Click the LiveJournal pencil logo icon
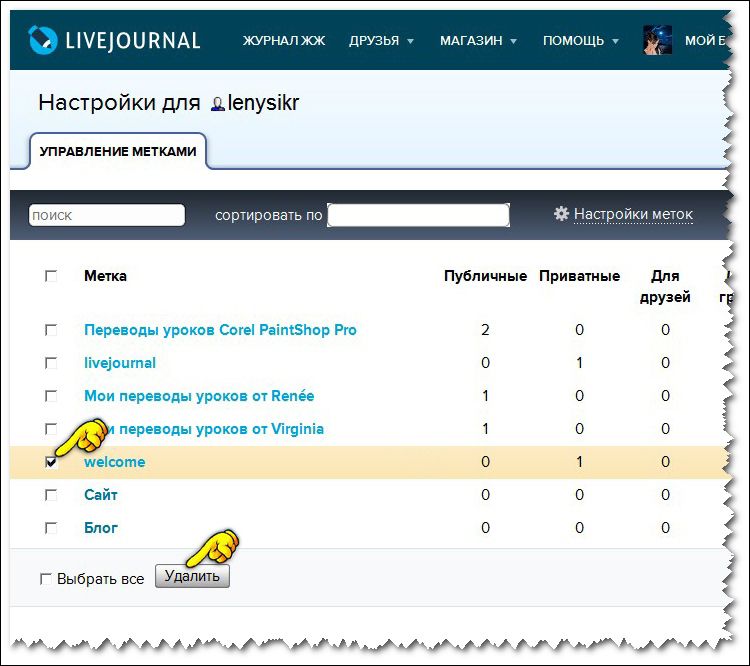 click(x=43, y=40)
